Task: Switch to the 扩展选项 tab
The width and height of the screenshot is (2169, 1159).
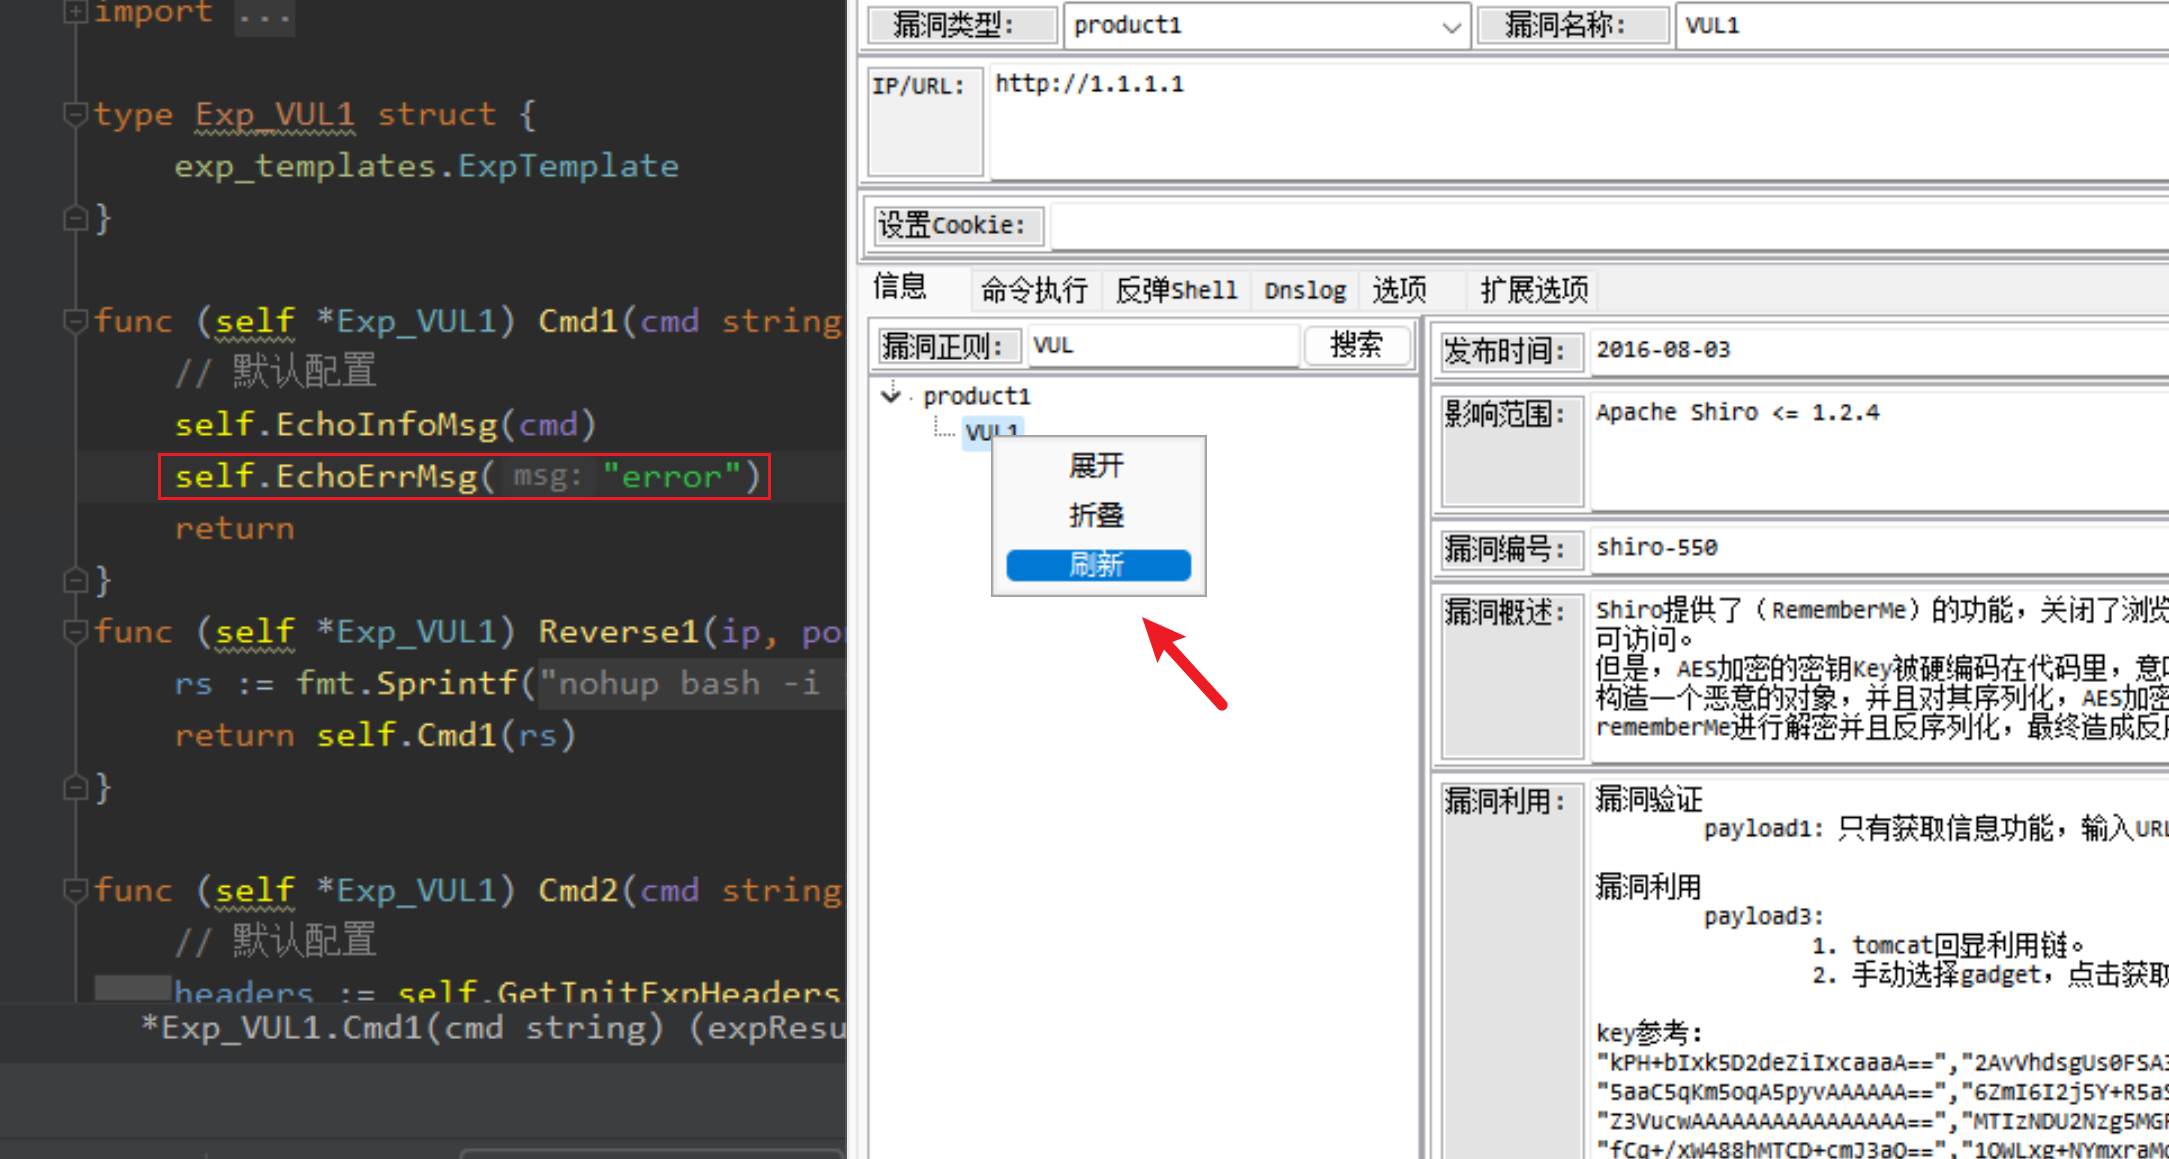Action: tap(1533, 290)
